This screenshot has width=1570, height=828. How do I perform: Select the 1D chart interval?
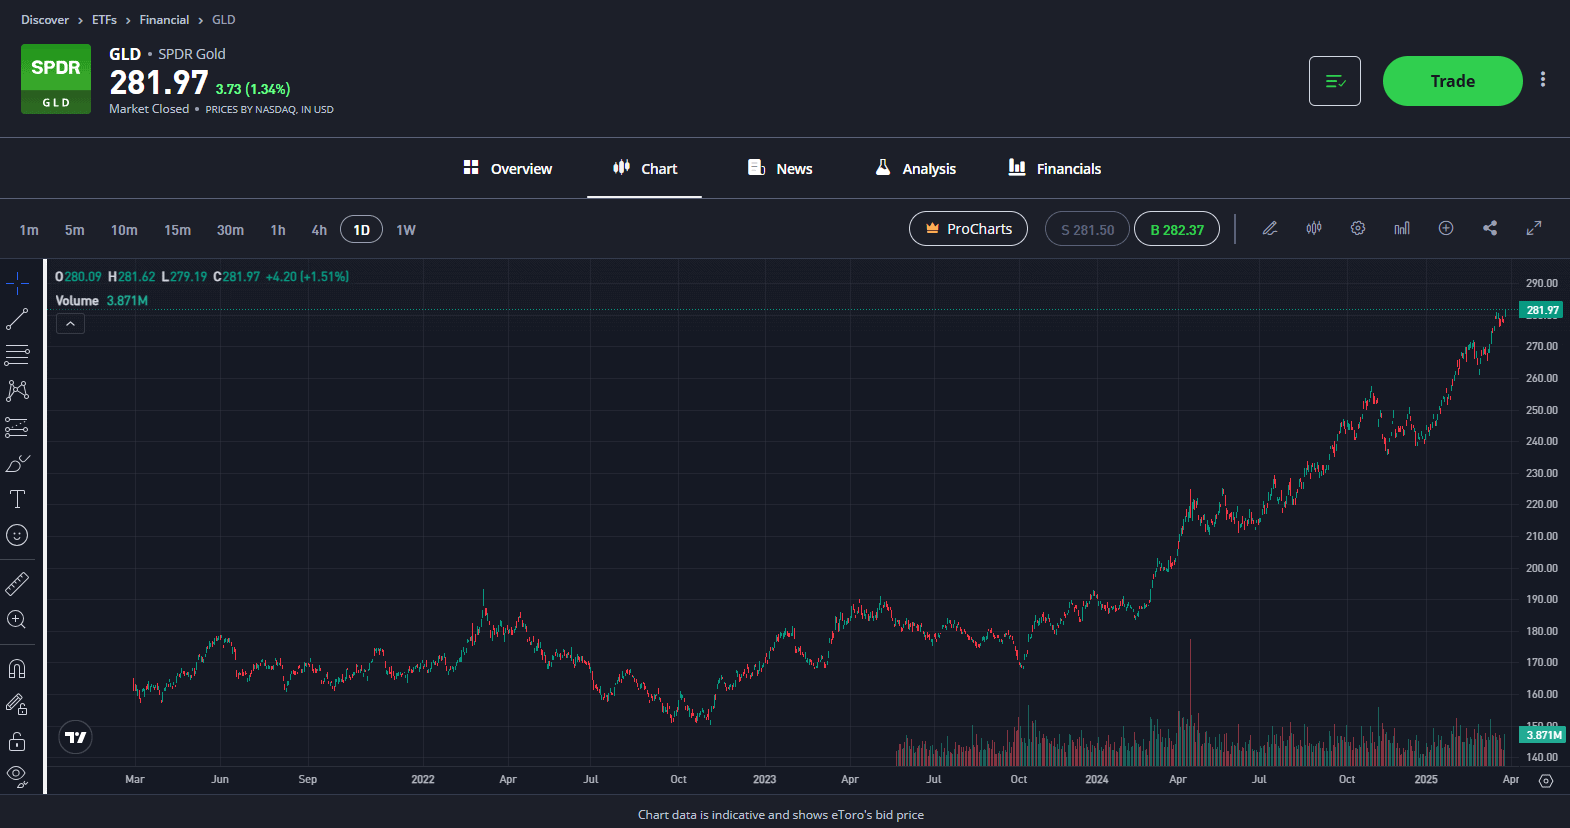click(361, 230)
